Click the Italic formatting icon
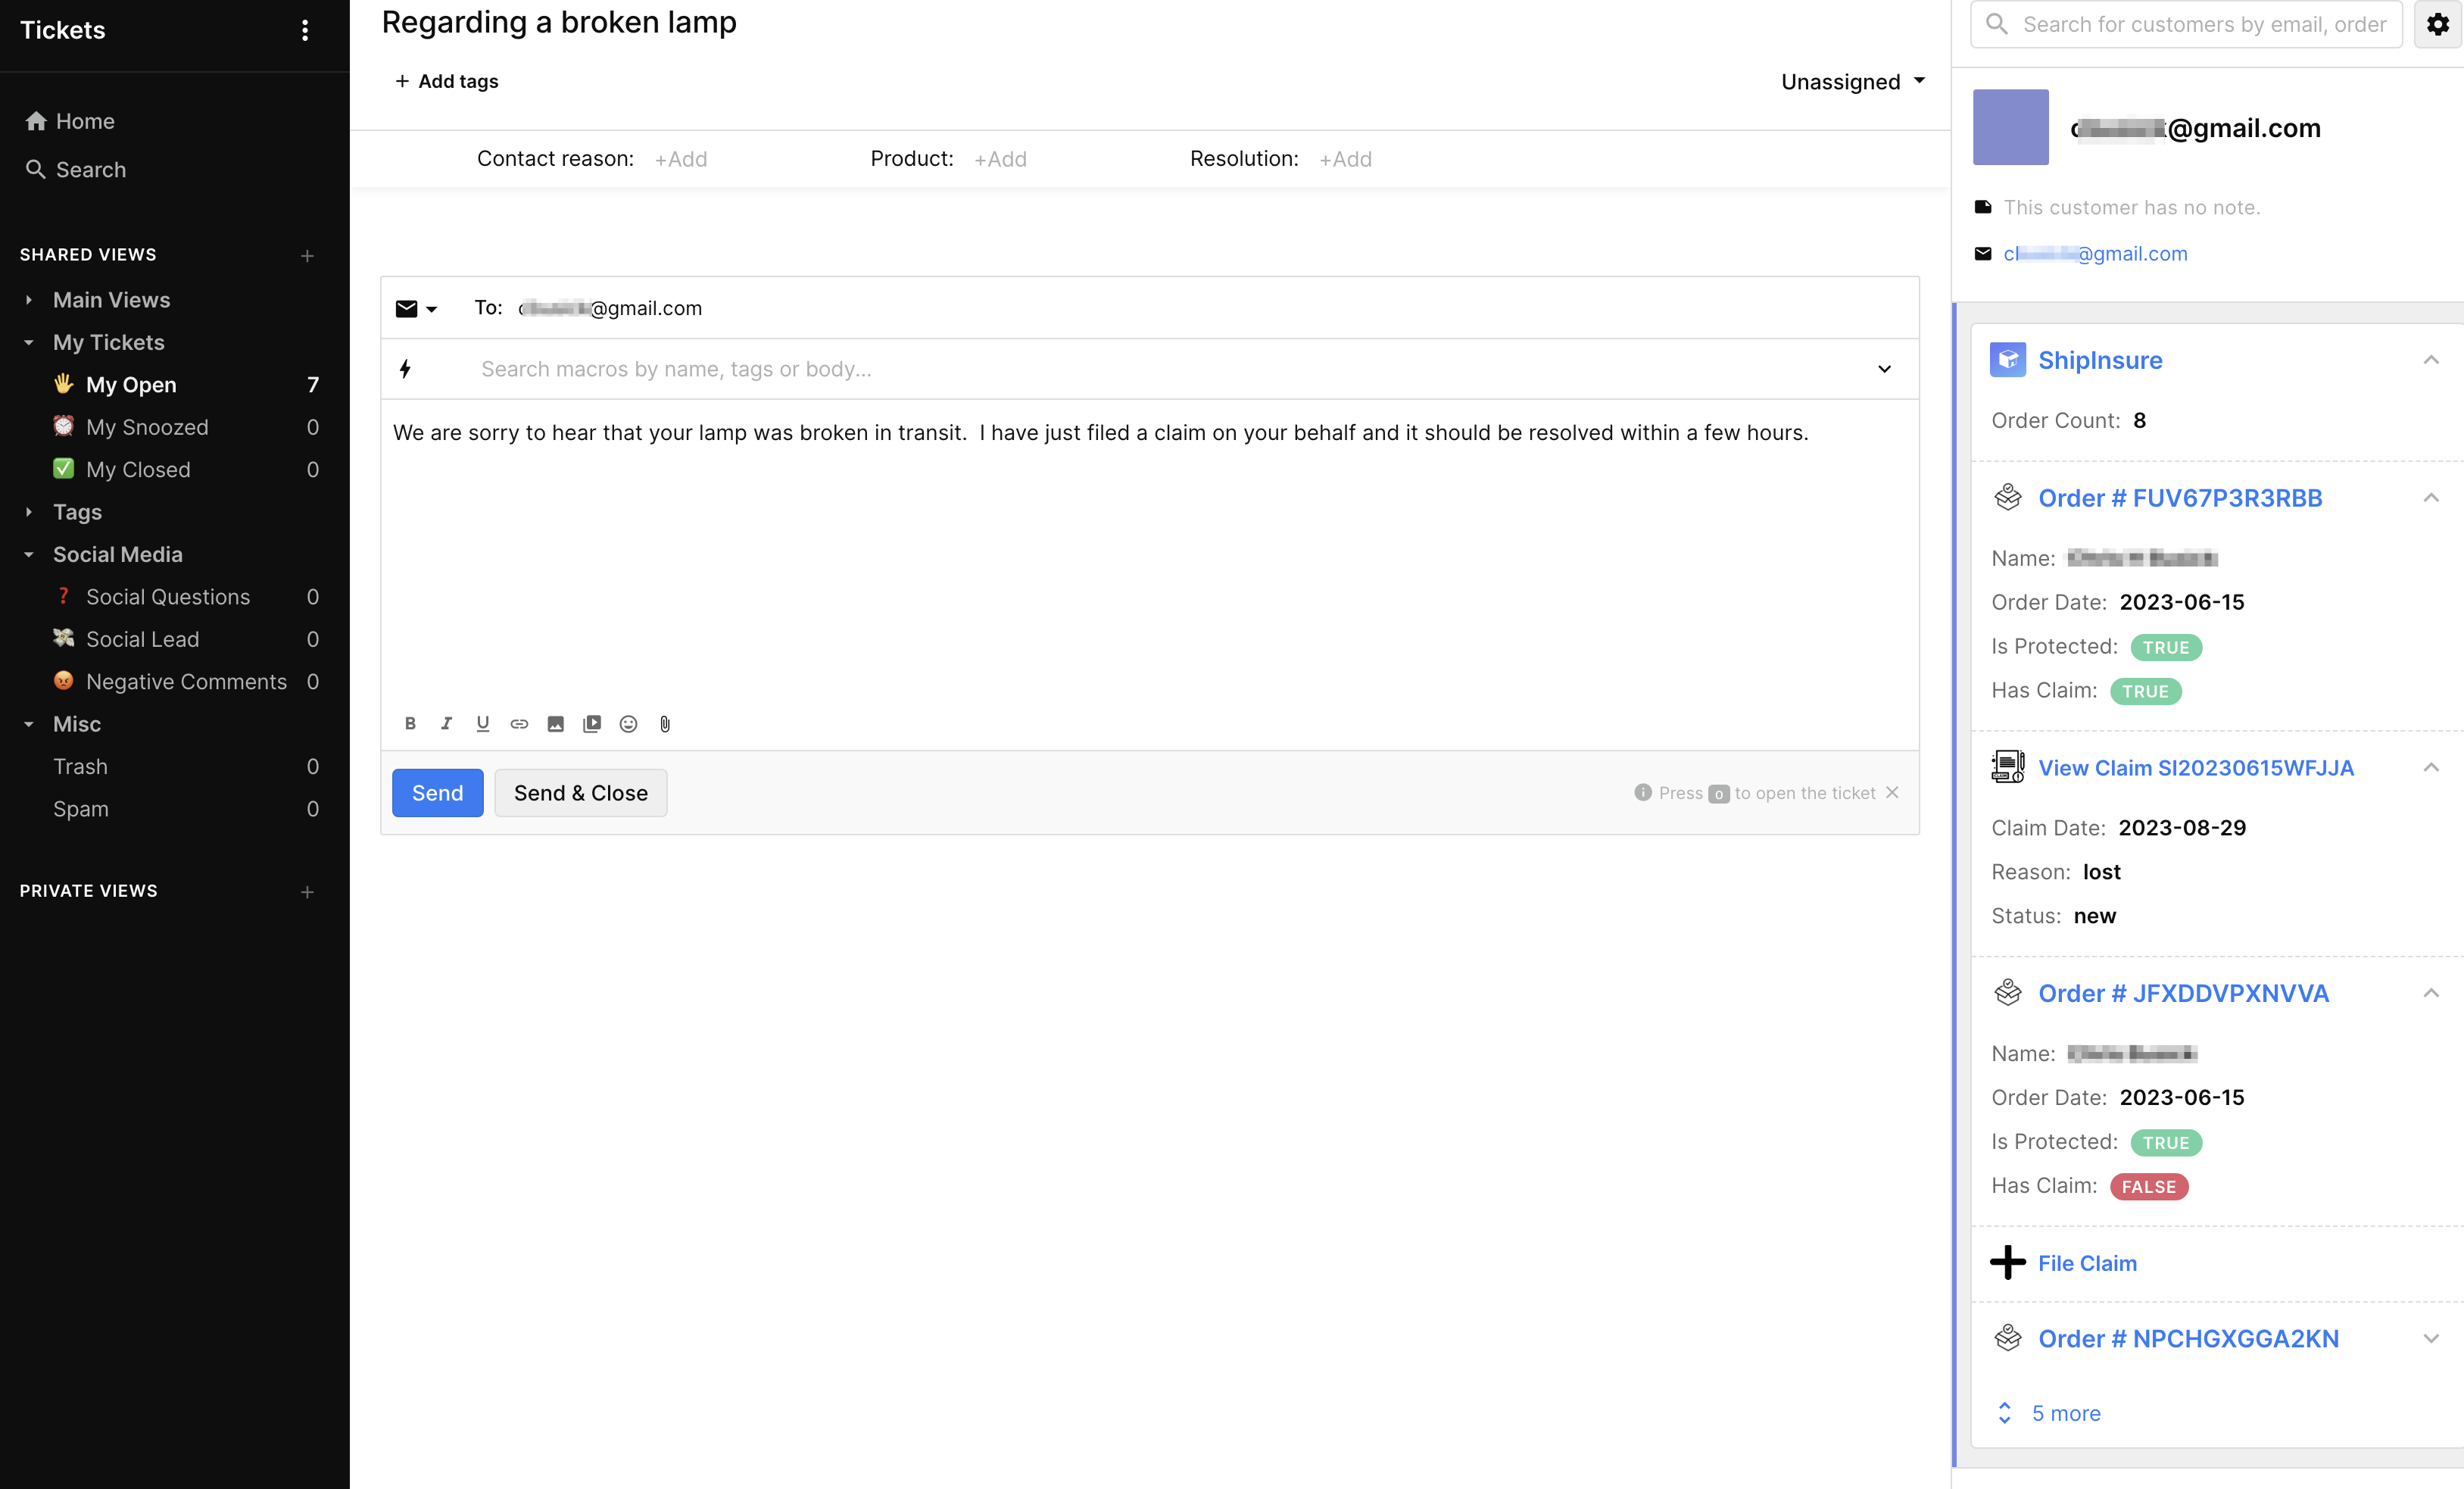The height and width of the screenshot is (1489, 2464). coord(446,723)
